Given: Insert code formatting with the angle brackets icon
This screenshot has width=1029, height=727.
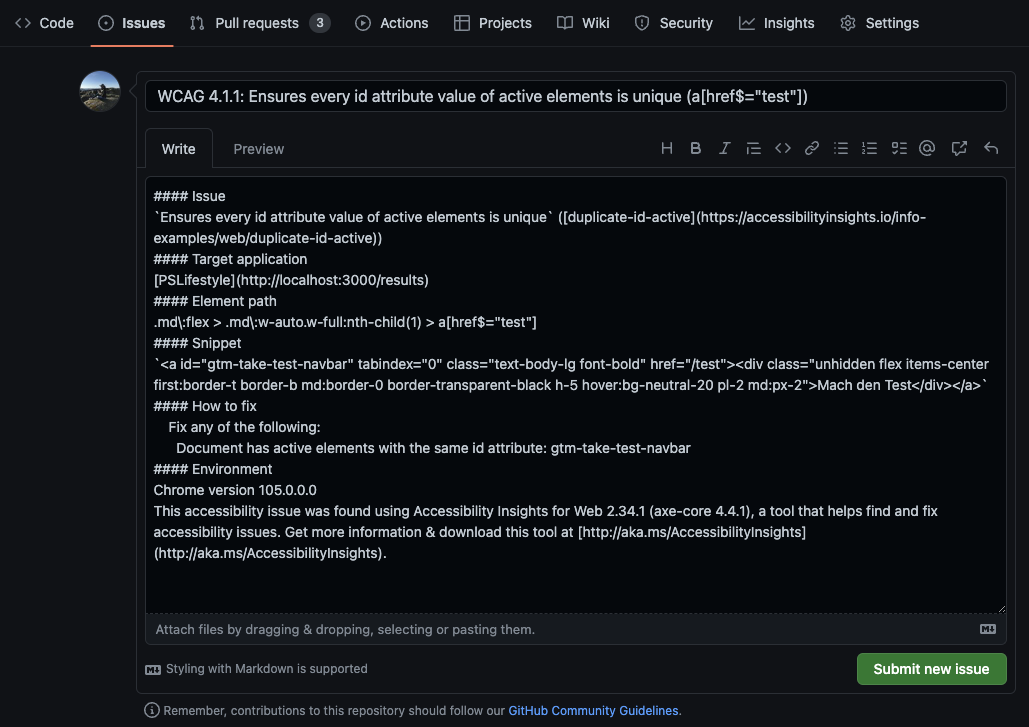Looking at the screenshot, I should point(782,148).
